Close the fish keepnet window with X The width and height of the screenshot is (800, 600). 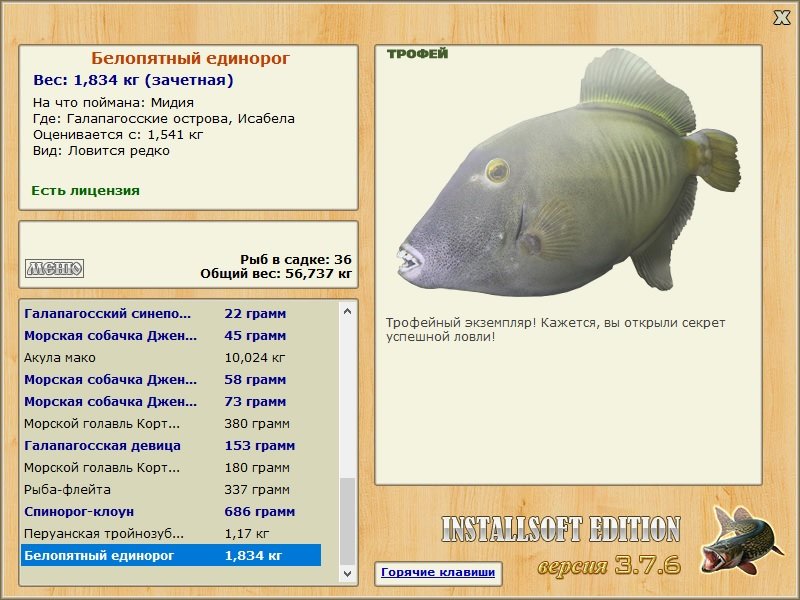(x=781, y=18)
